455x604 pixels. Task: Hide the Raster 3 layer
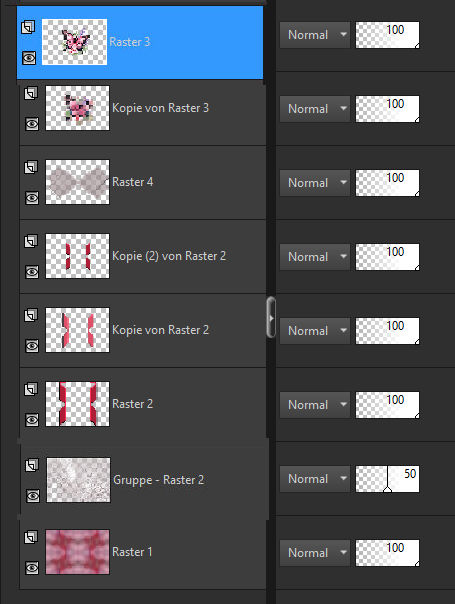click(29, 58)
